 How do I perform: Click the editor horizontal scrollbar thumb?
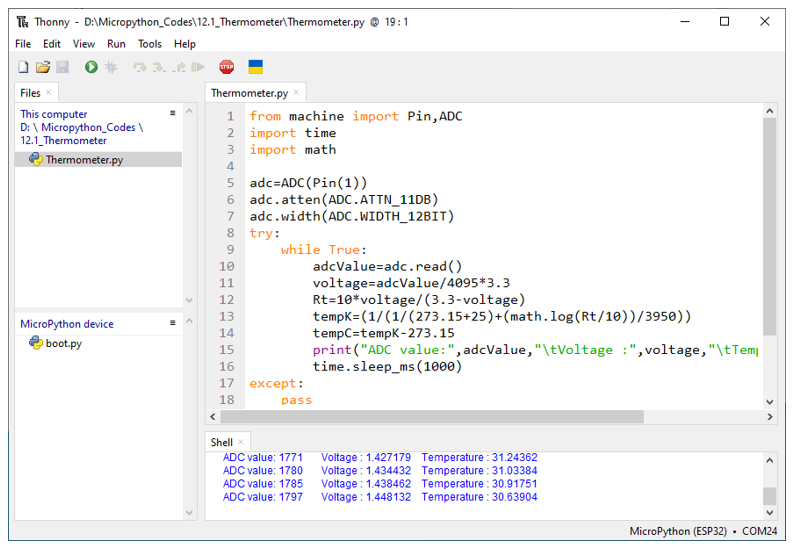pyautogui.click(x=432, y=417)
